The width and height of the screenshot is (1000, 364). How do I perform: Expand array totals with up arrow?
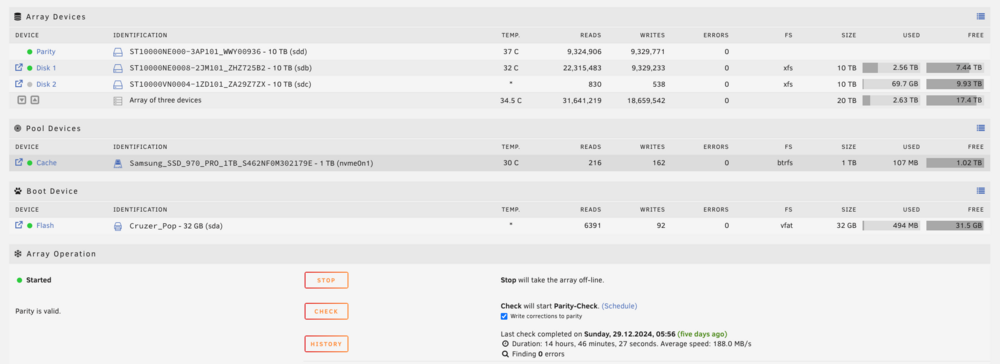click(x=34, y=99)
